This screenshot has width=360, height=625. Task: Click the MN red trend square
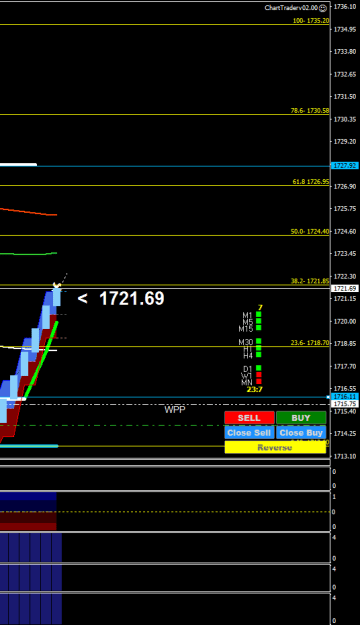tap(259, 381)
